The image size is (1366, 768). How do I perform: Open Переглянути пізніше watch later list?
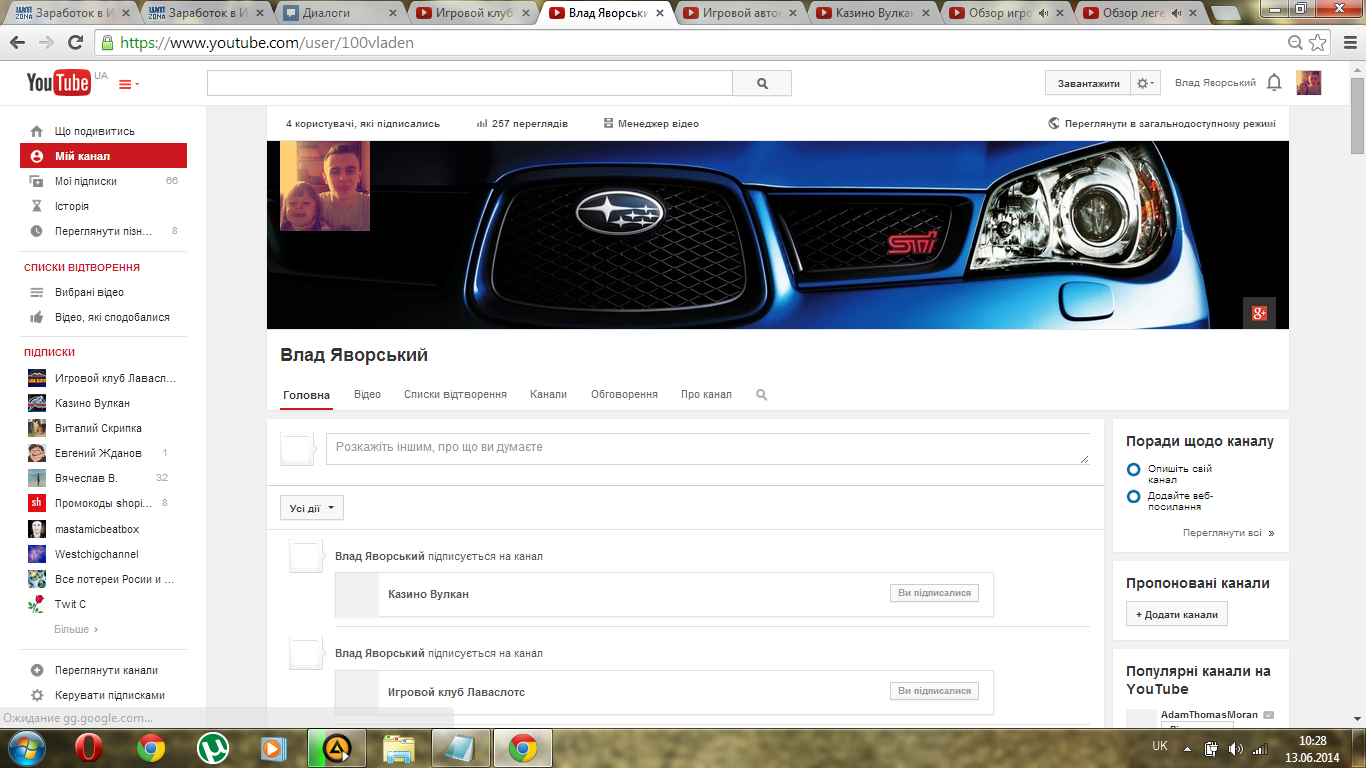(x=103, y=231)
